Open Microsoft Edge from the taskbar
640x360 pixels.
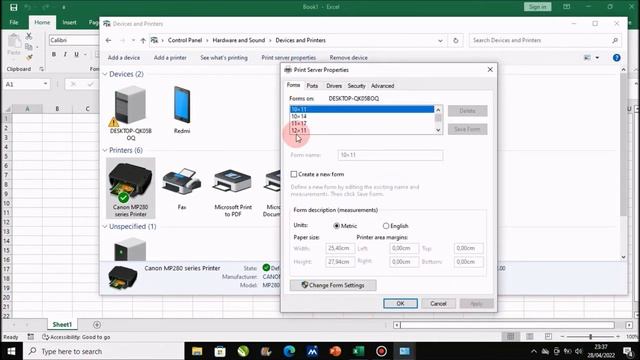tap(289, 351)
